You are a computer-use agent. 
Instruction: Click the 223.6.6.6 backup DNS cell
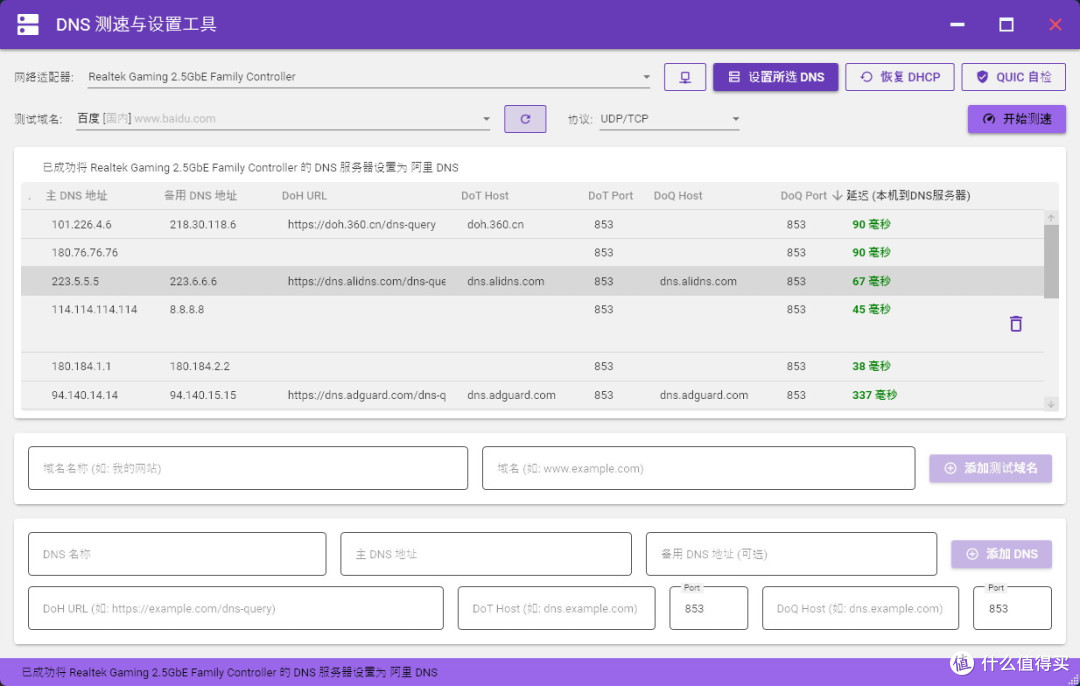pos(193,281)
